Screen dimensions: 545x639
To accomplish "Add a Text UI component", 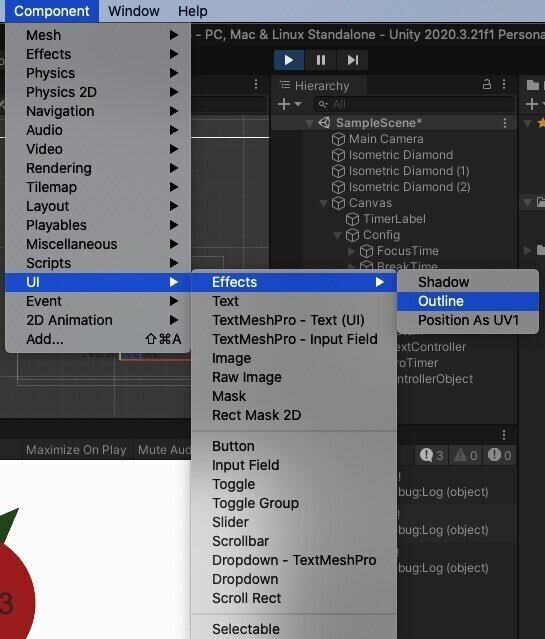I will [x=294, y=301].
